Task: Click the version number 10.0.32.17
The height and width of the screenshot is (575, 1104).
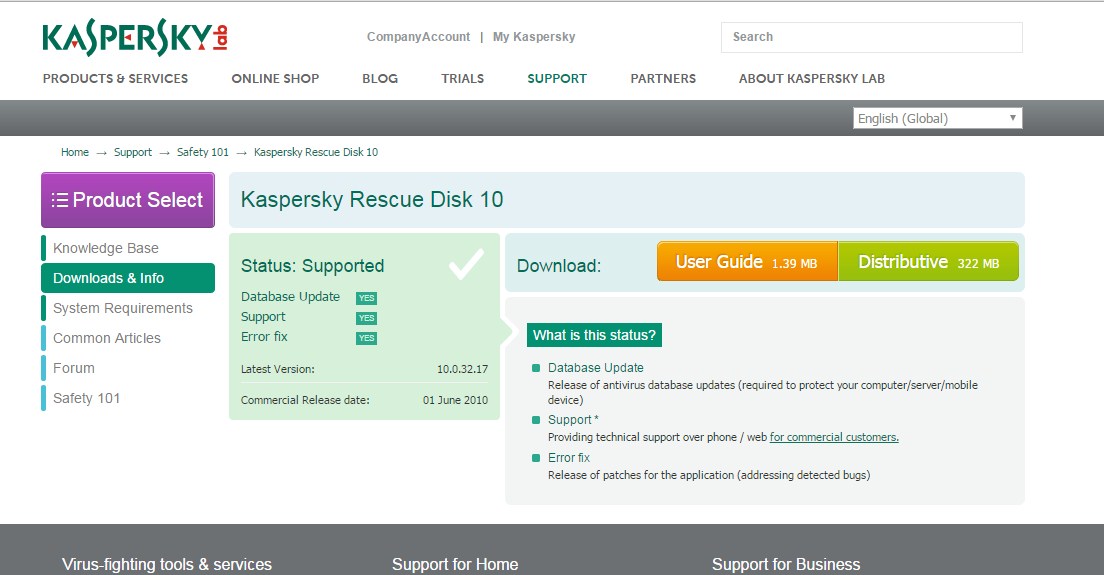Action: pos(463,369)
